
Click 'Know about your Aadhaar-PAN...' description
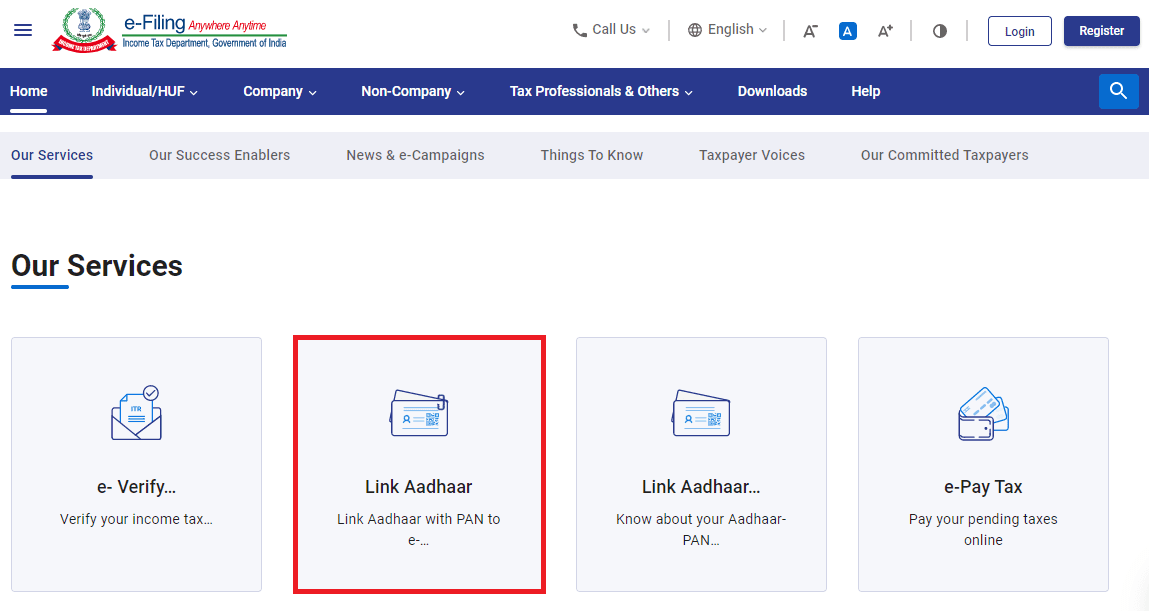click(701, 530)
